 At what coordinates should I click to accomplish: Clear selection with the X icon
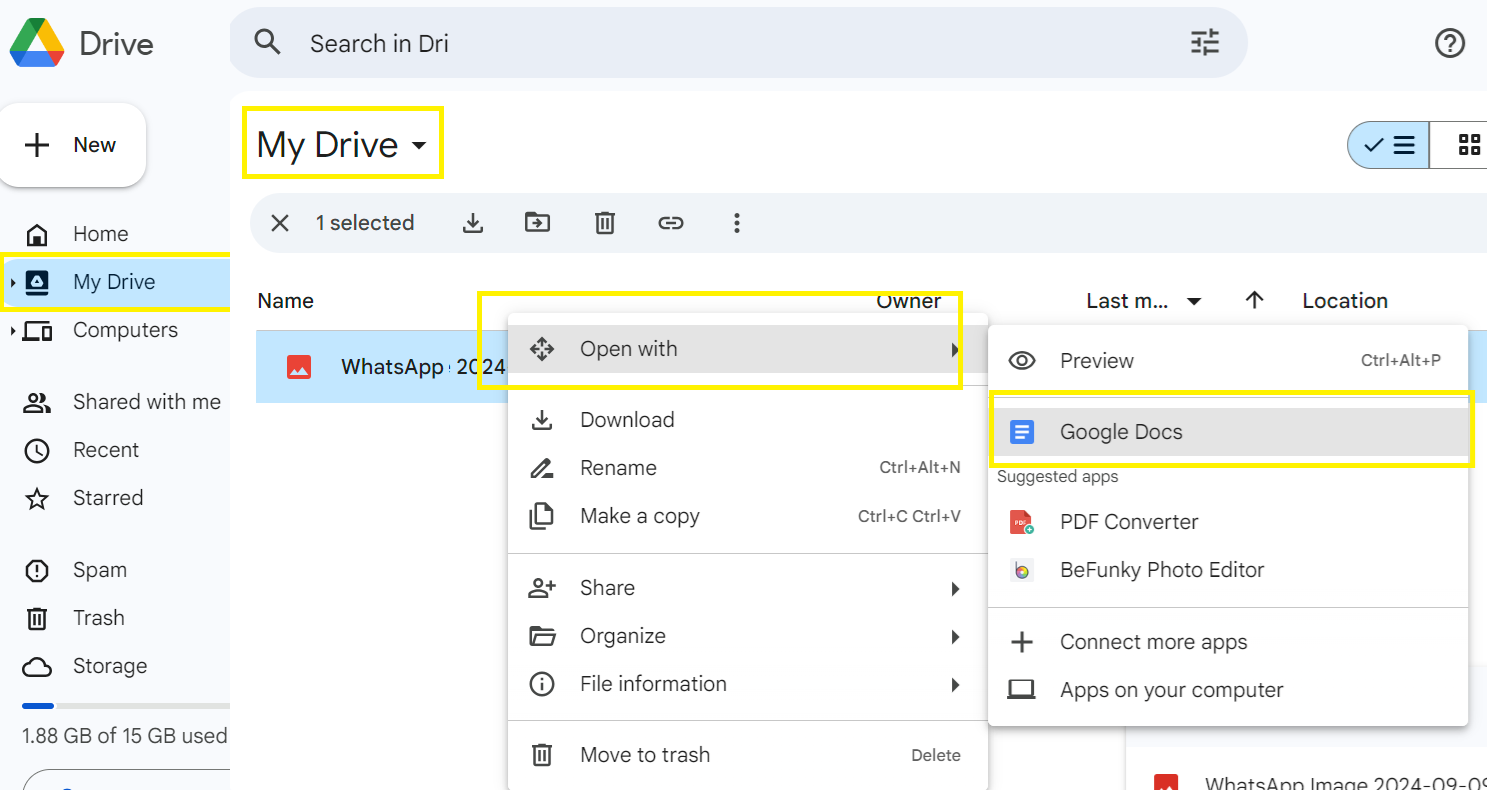(x=280, y=223)
